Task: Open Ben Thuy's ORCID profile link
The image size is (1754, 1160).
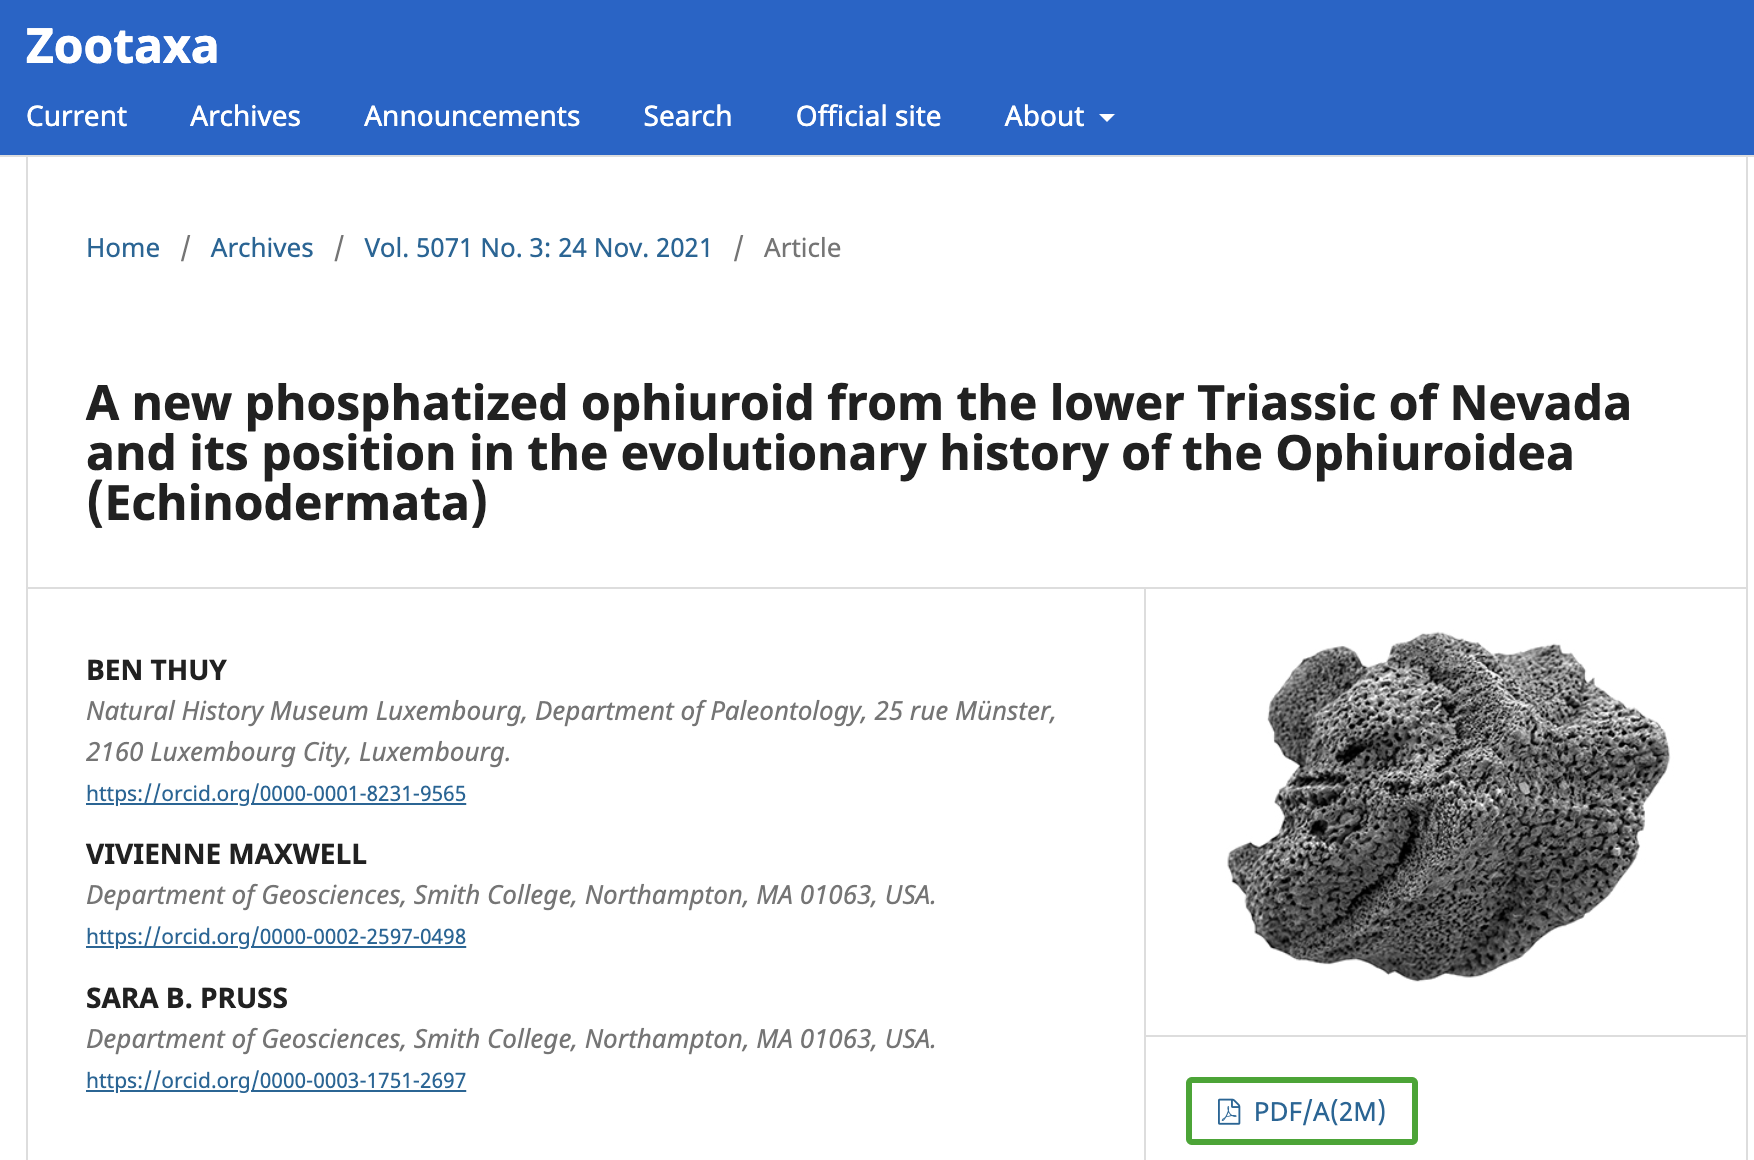Action: [x=276, y=793]
